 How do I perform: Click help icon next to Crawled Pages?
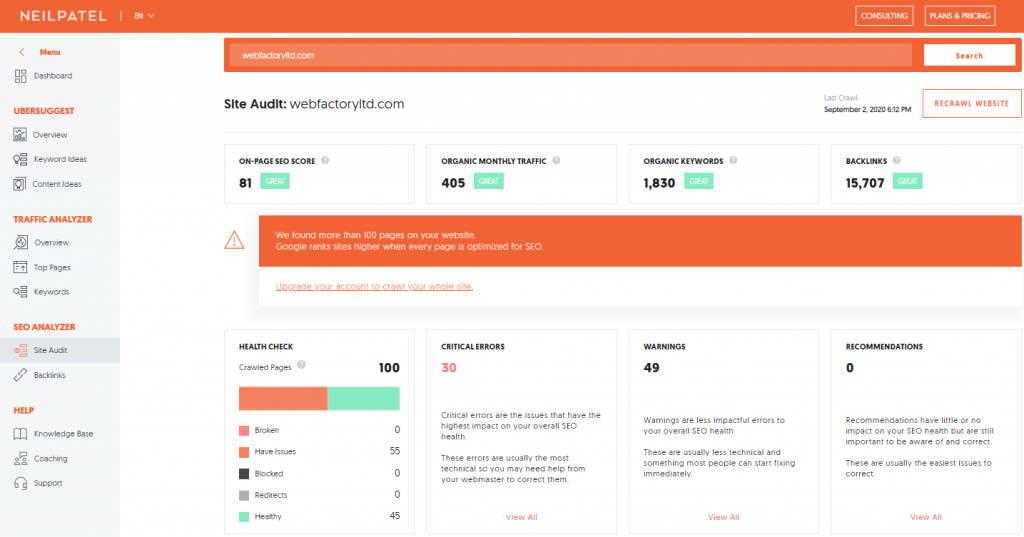(301, 365)
